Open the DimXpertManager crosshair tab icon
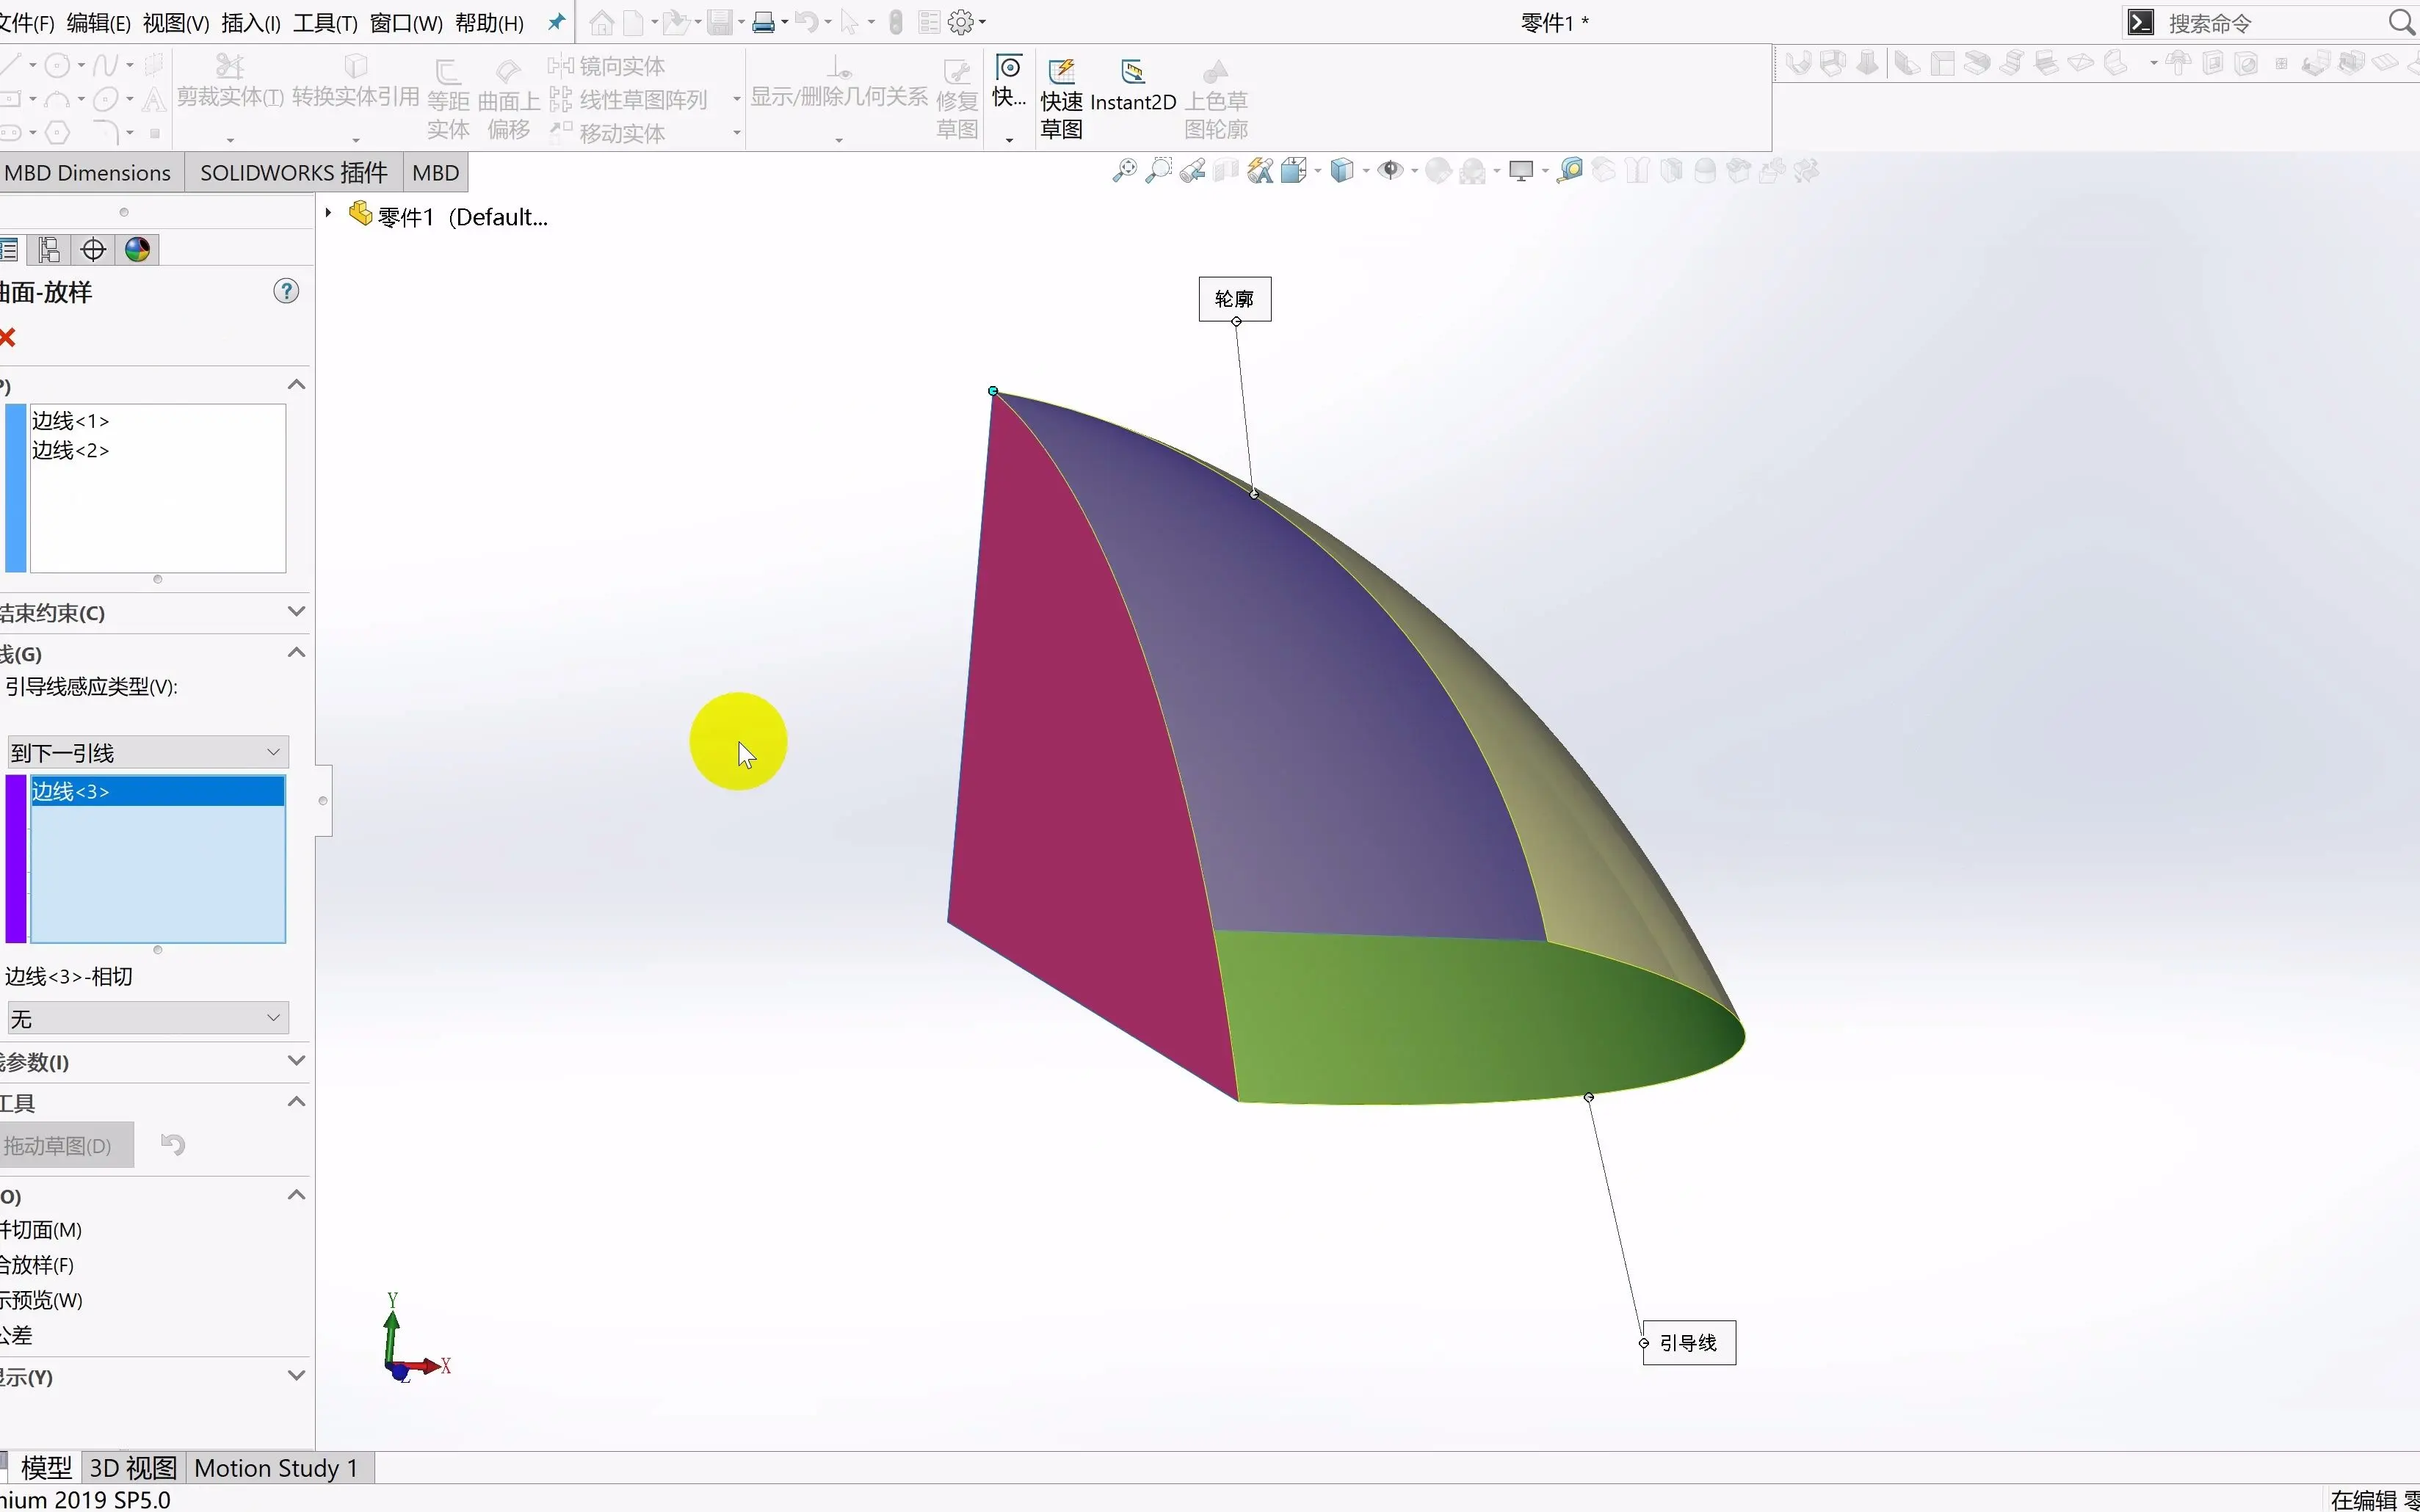Viewport: 2420px width, 1512px height. pos(93,249)
